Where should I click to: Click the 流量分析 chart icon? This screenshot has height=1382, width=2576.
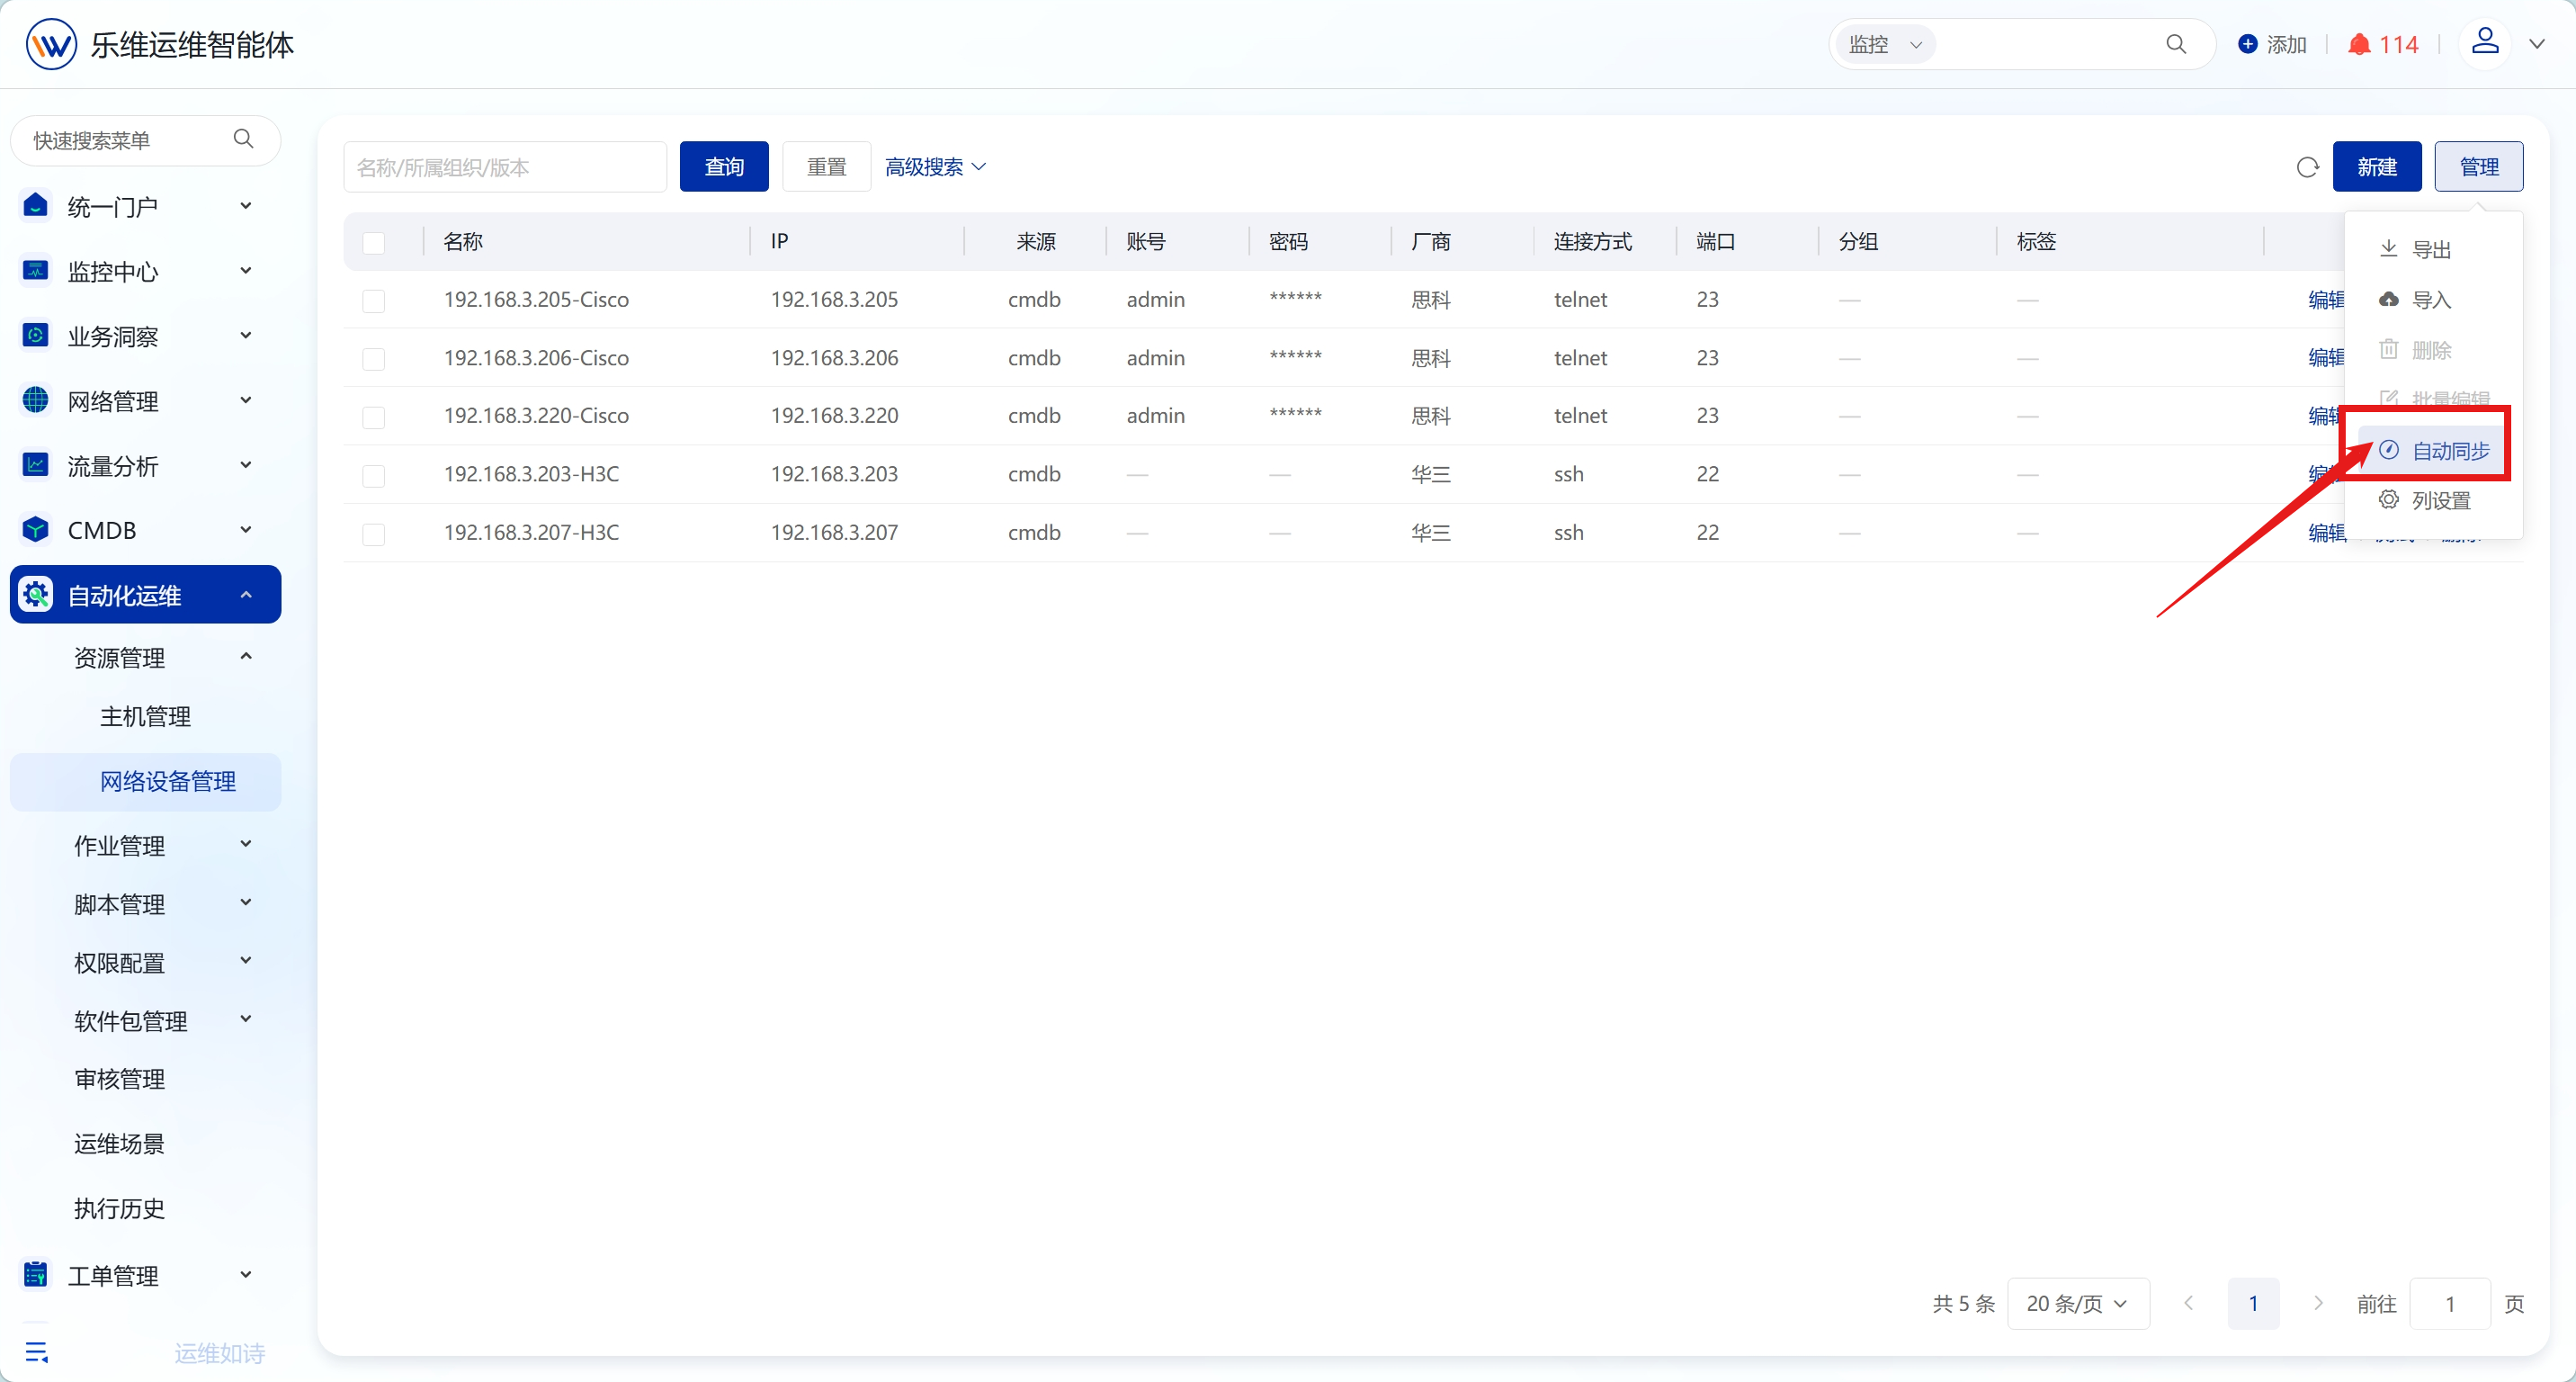pos(36,465)
